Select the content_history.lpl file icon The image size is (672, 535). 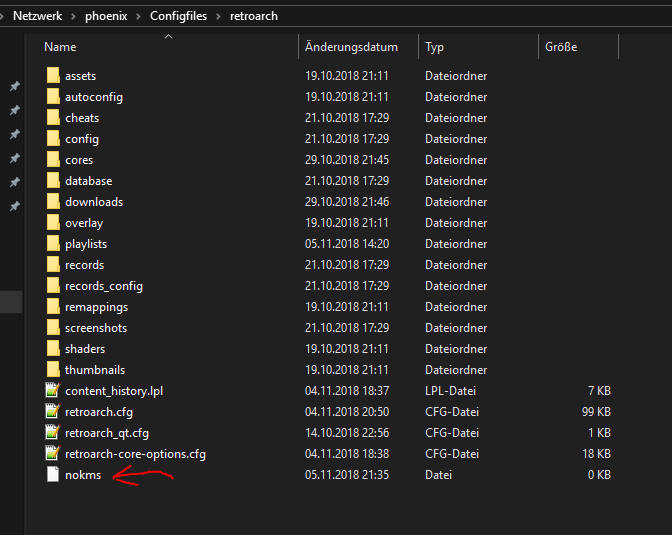[53, 391]
